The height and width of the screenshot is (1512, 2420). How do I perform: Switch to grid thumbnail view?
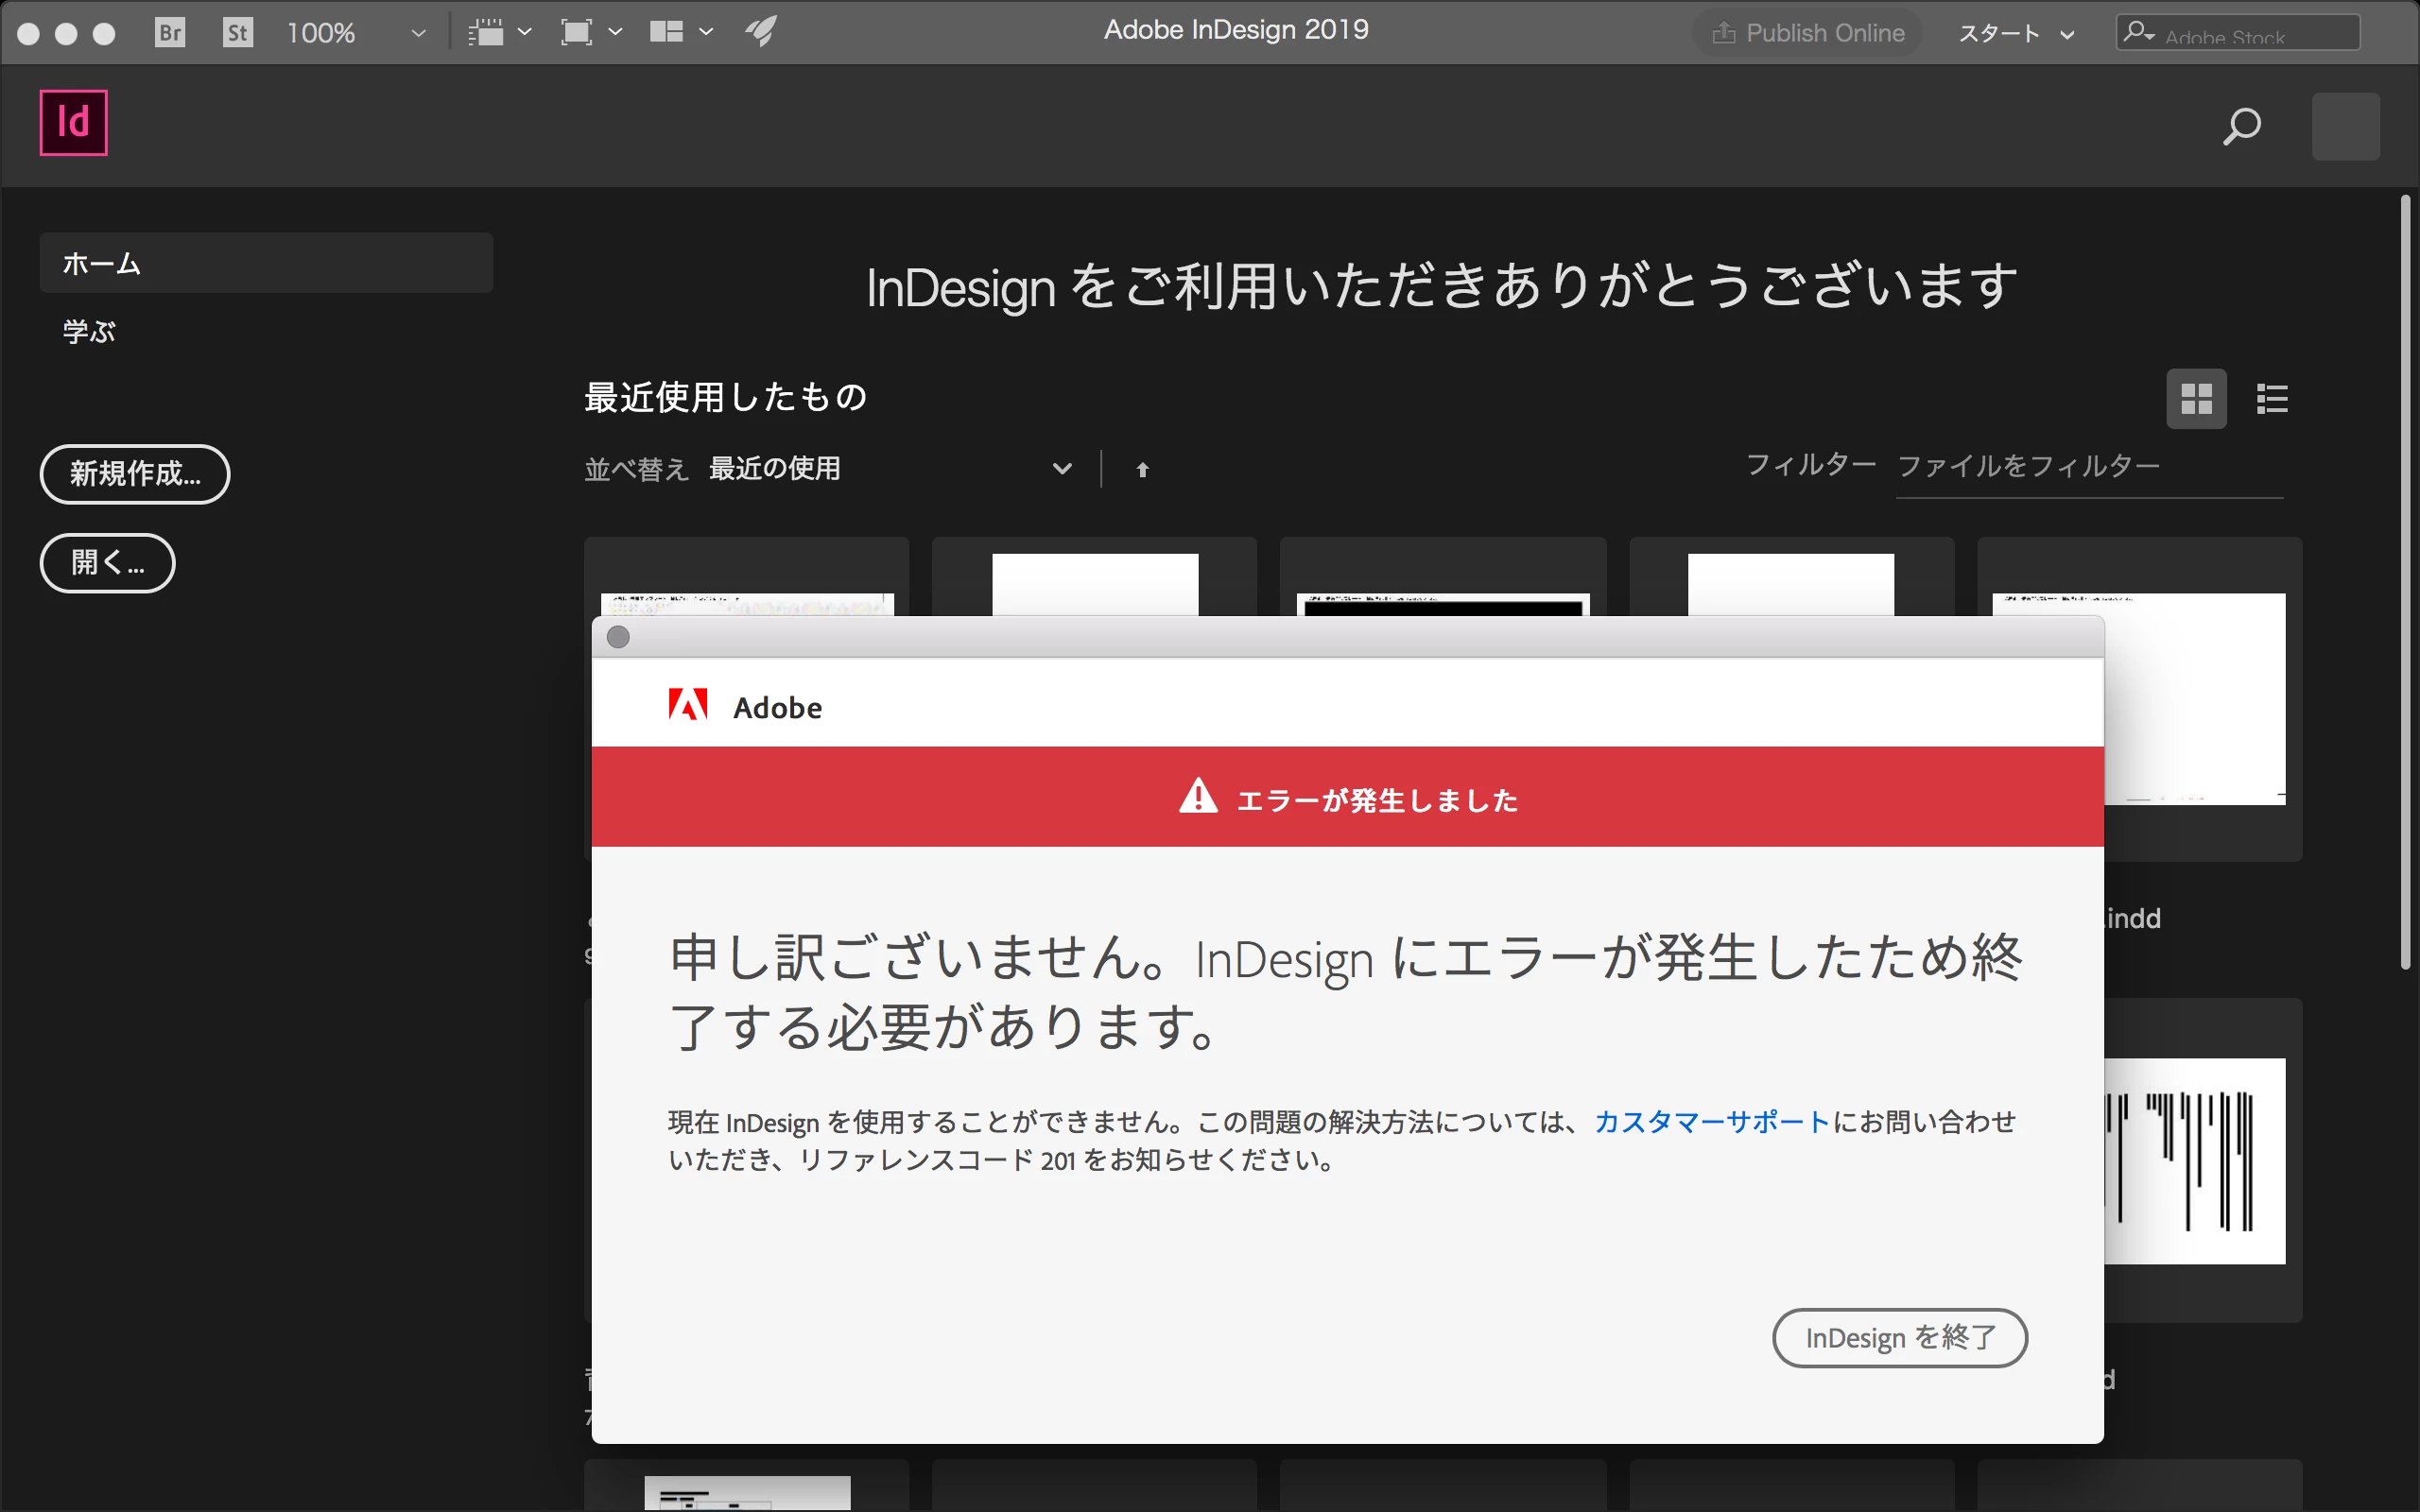[x=2196, y=399]
